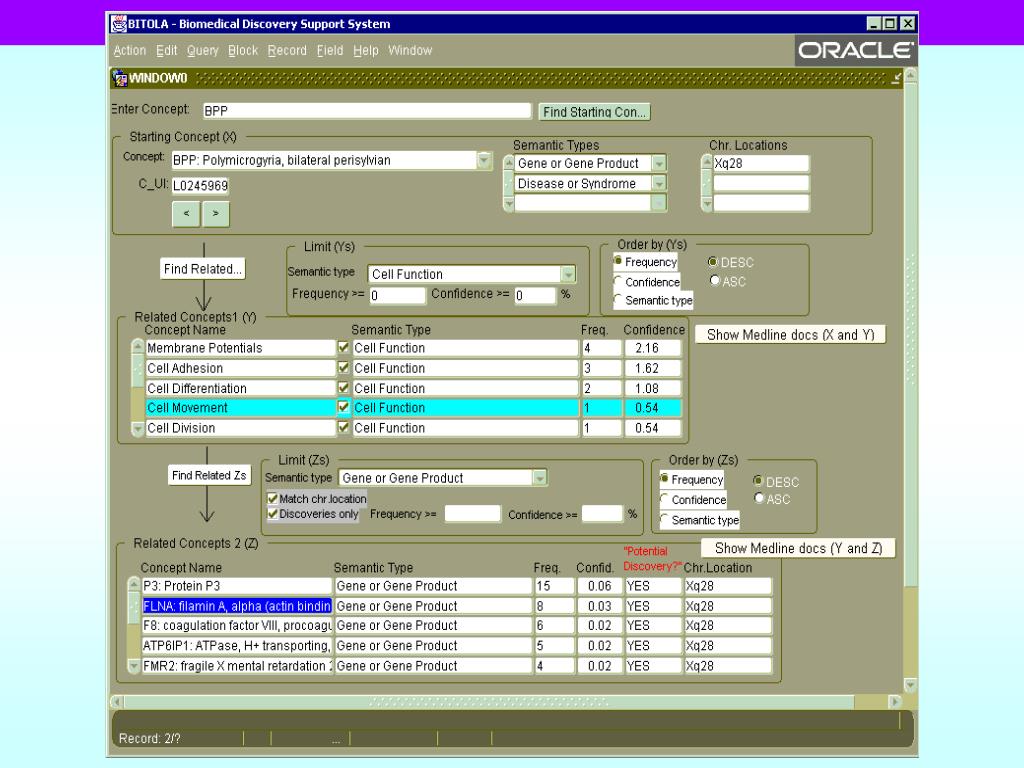Open the Disease or Syndrome dropdown

click(x=659, y=184)
